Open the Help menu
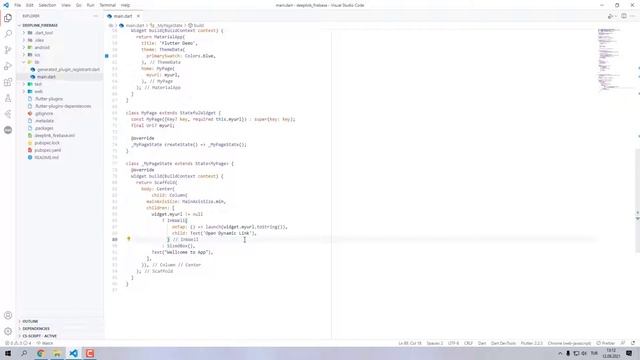 point(125,5)
